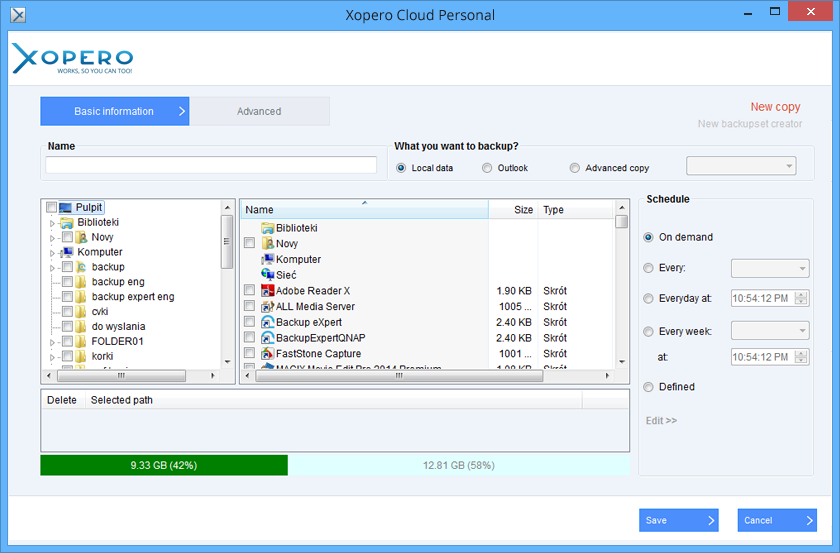Viewport: 840px width, 553px height.
Task: Click the Komputer icon in tree
Action: coord(68,252)
